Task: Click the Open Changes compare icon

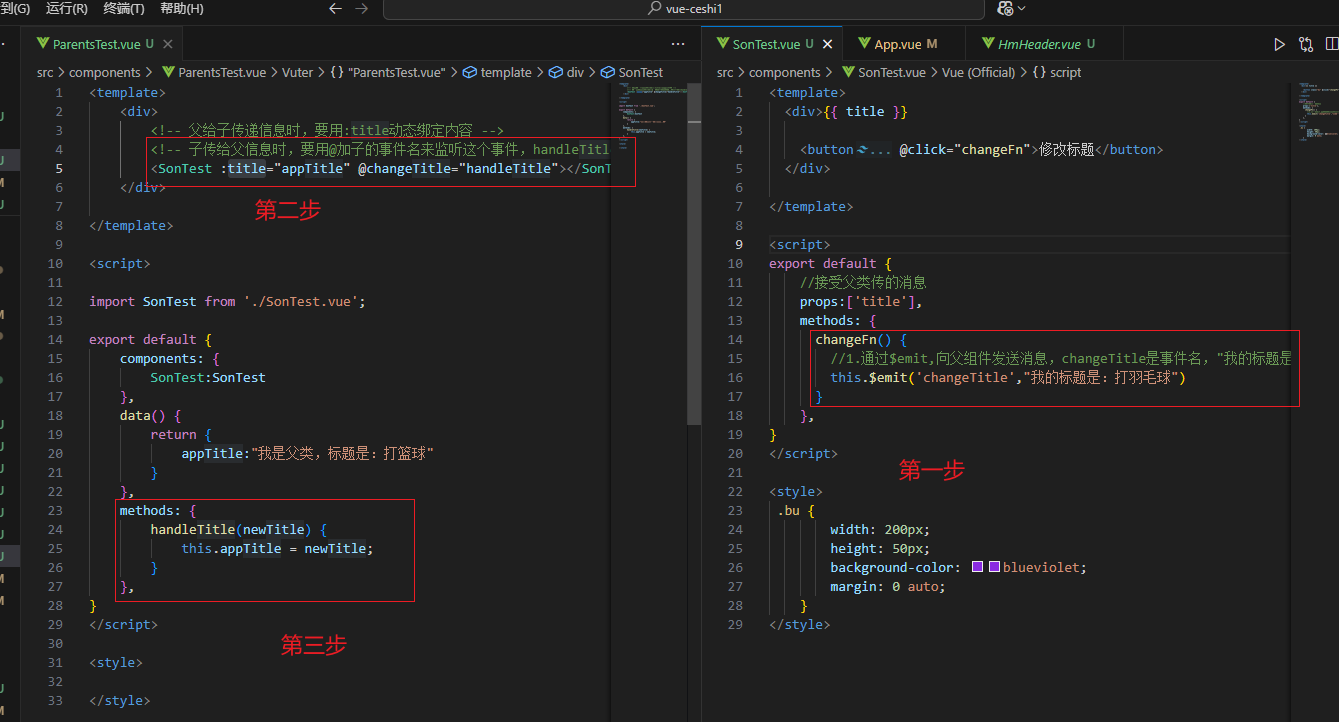Action: pyautogui.click(x=1306, y=44)
